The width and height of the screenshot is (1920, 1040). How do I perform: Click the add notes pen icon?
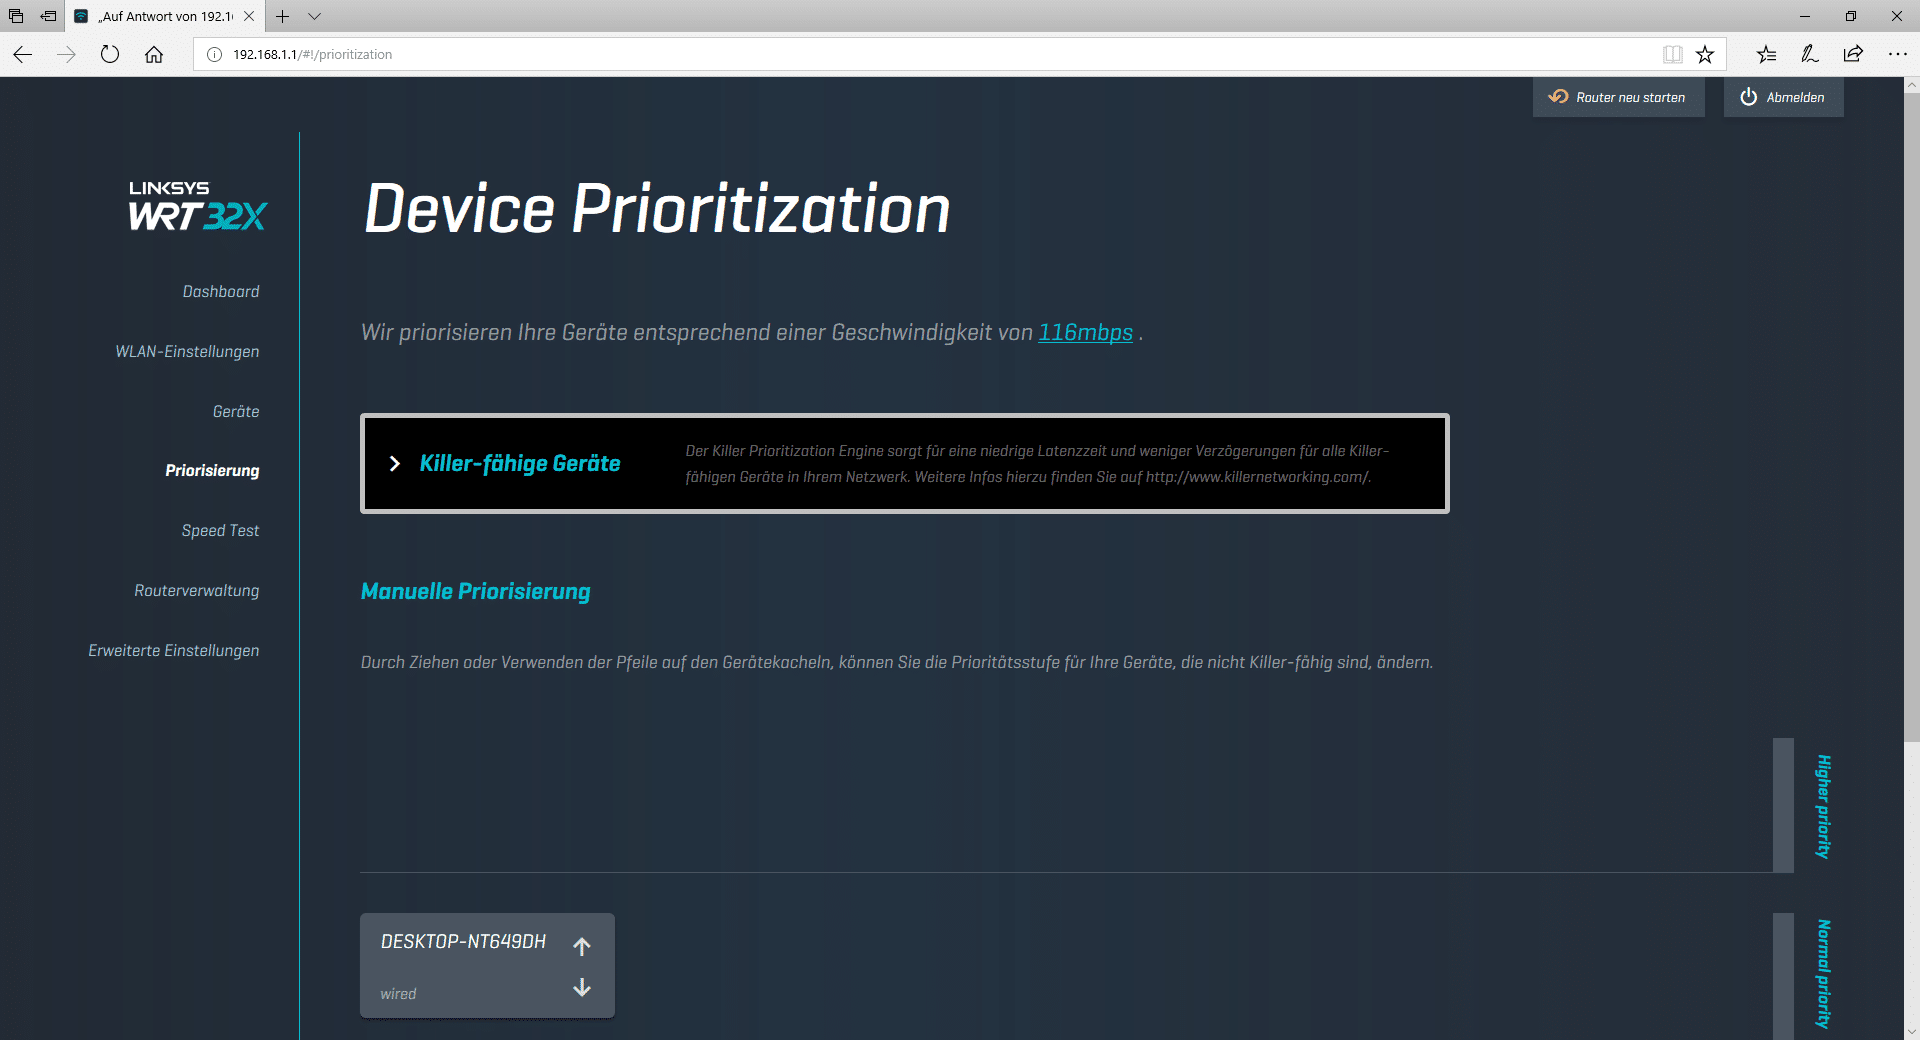click(x=1810, y=55)
